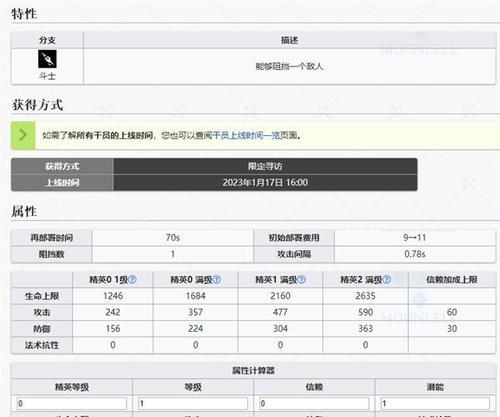The width and height of the screenshot is (500, 417).
Task: Click the 156 defense value
Action: coord(113,328)
